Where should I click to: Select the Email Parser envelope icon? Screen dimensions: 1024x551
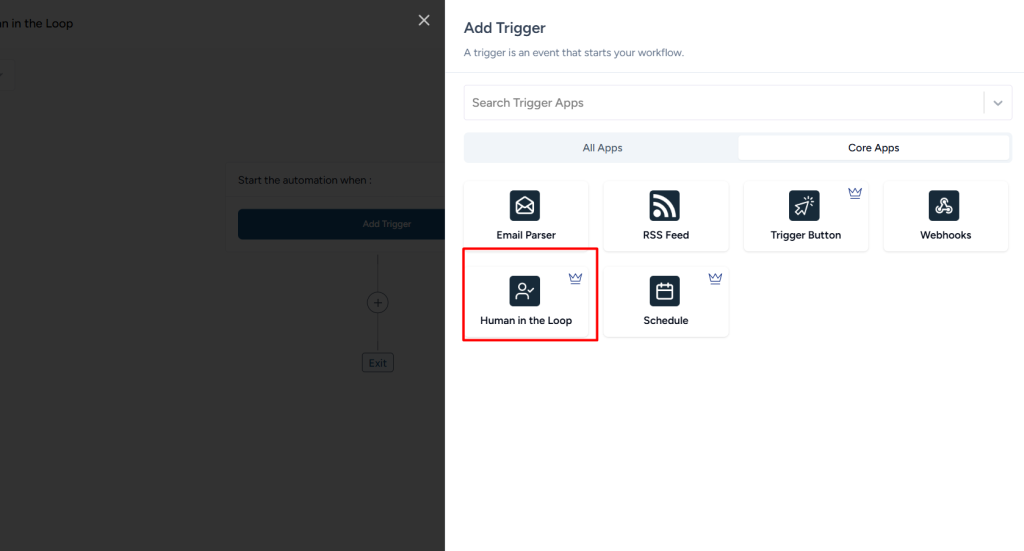coord(525,206)
